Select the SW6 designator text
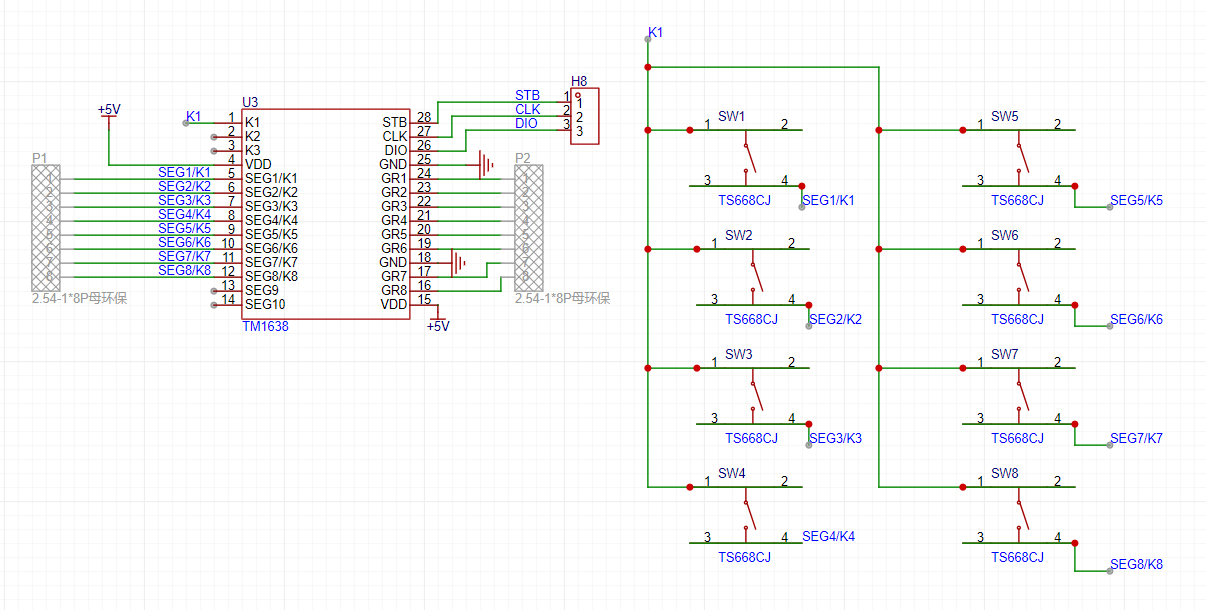The height and width of the screenshot is (610, 1206). click(x=1005, y=235)
